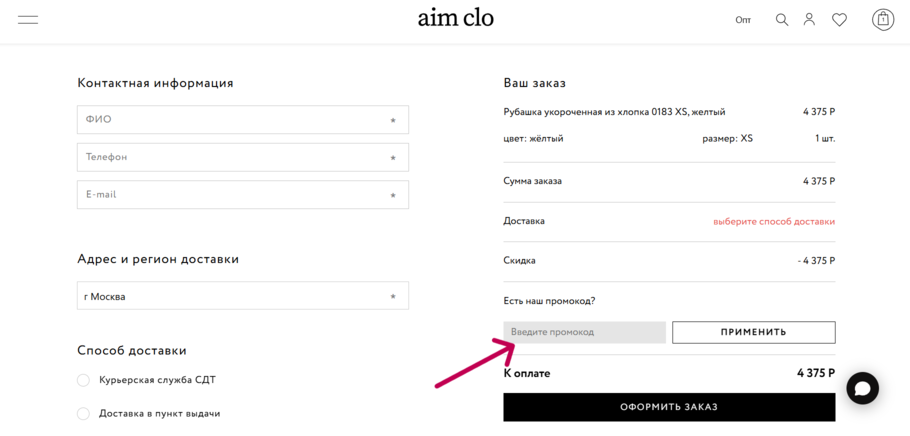Click the Есть наш промокод? label
The height and width of the screenshot is (436, 910).
pos(550,301)
